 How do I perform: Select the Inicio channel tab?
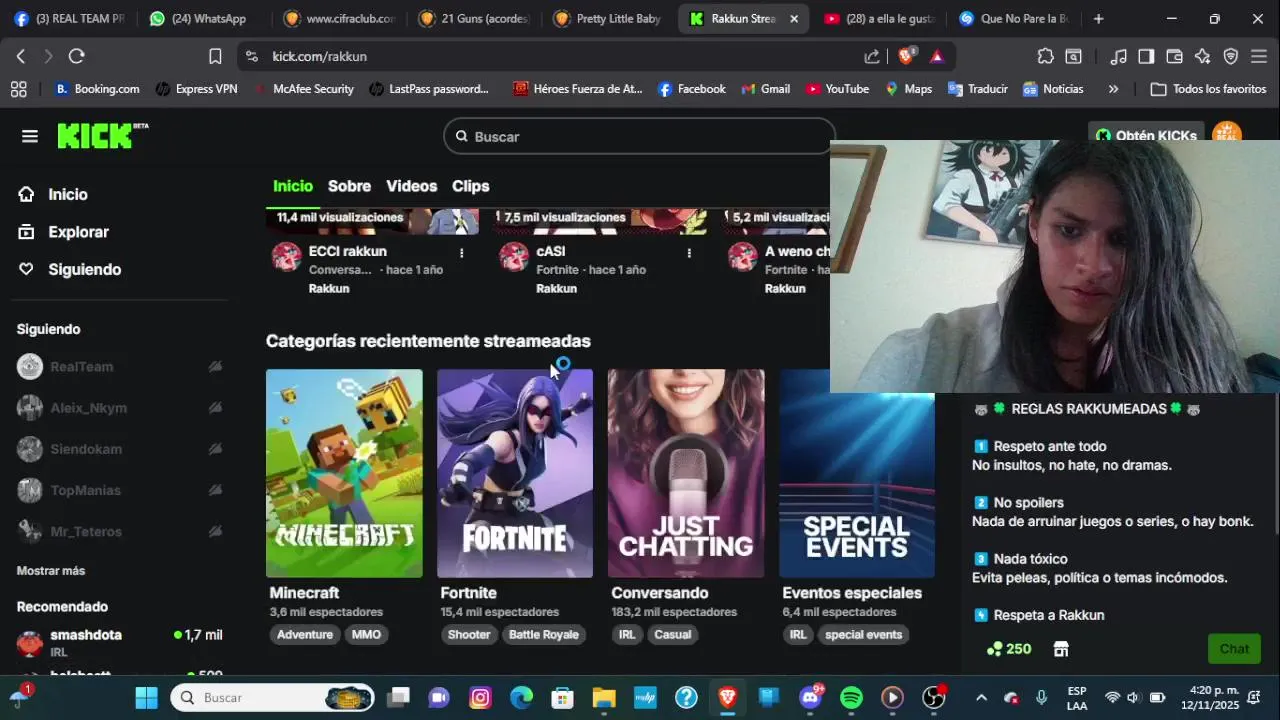pyautogui.click(x=293, y=186)
